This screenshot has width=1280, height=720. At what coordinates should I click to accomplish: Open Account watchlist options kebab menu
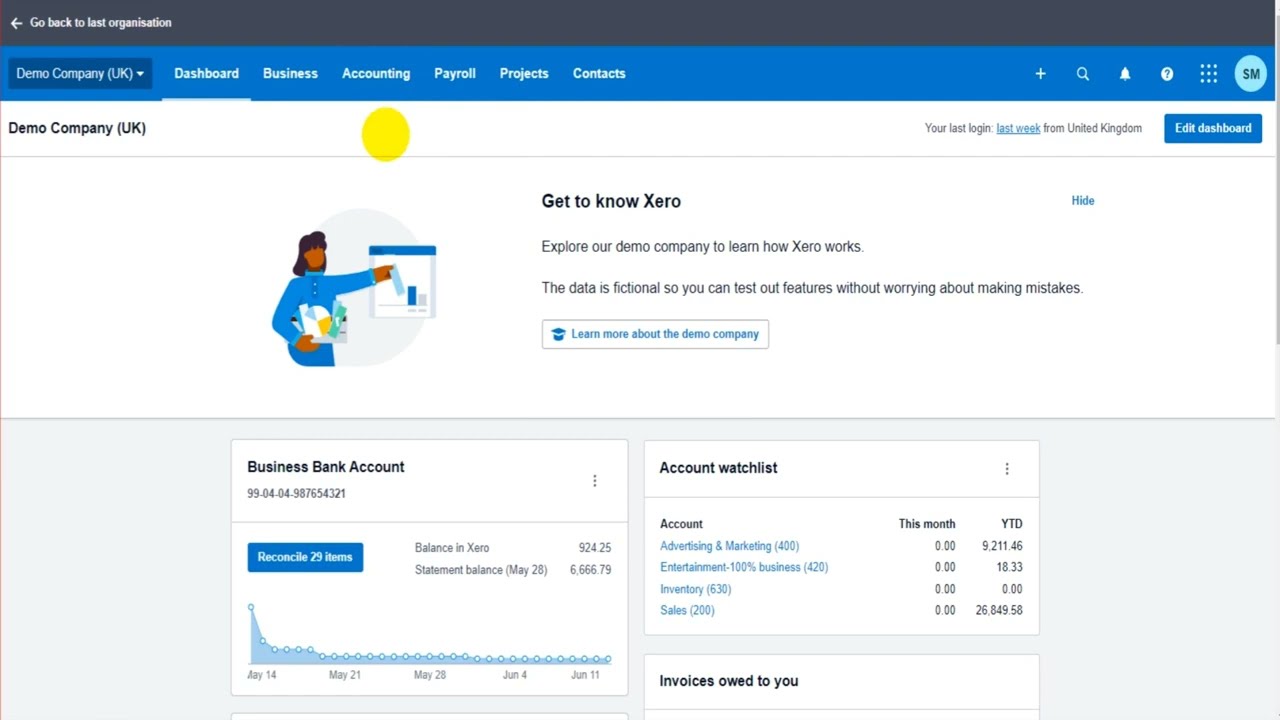click(1007, 468)
